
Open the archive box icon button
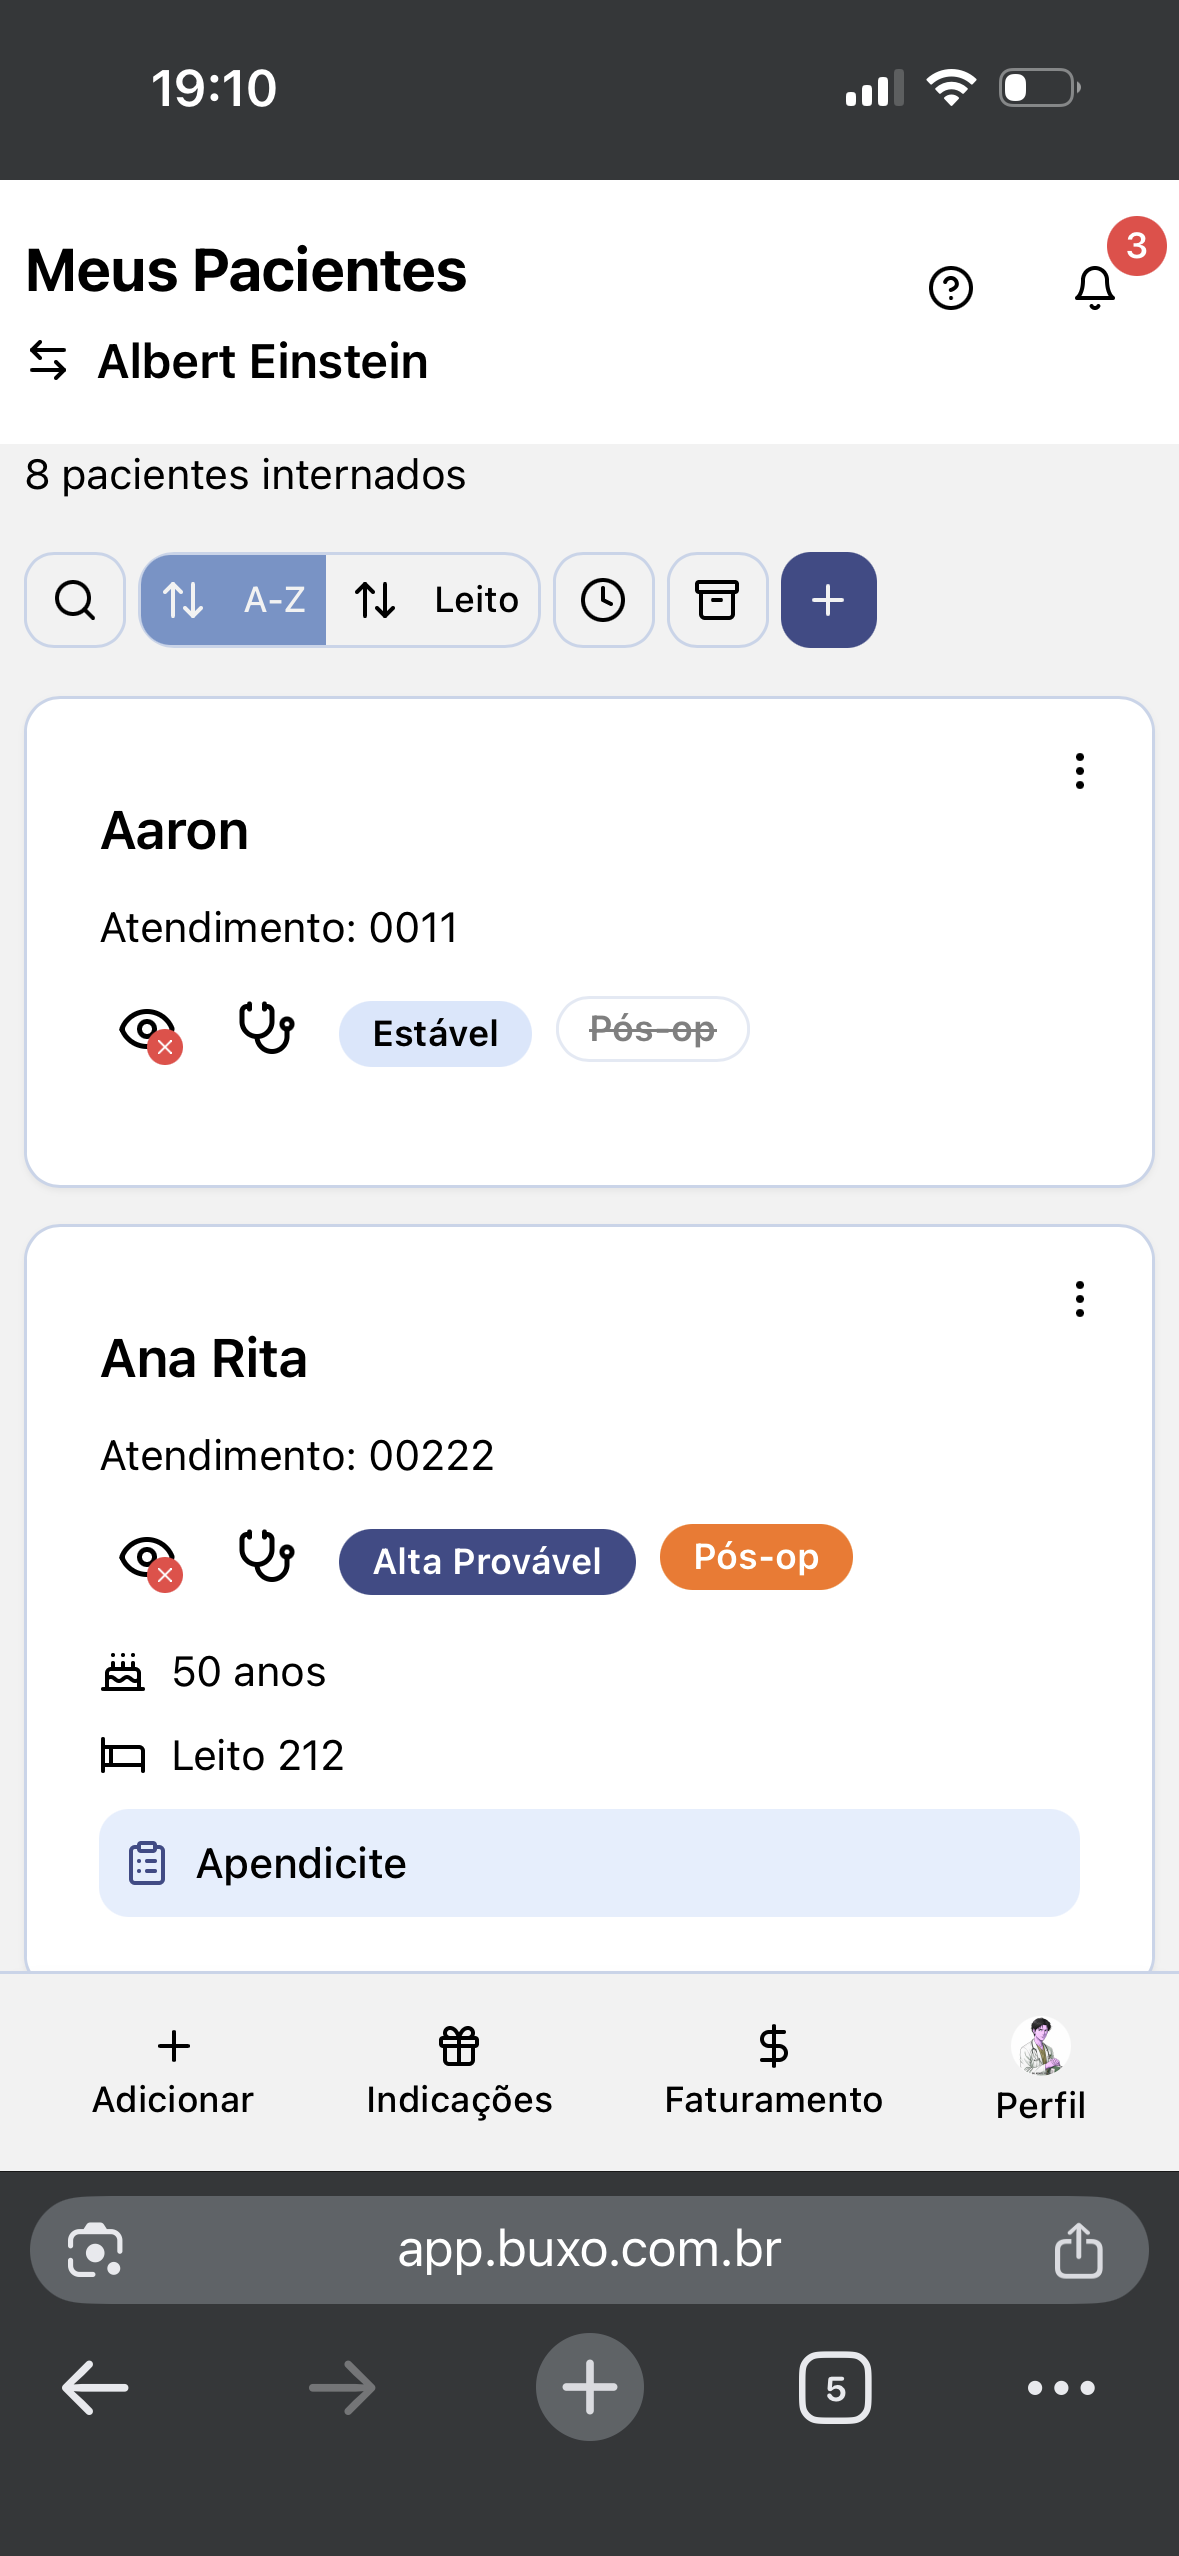click(x=717, y=600)
